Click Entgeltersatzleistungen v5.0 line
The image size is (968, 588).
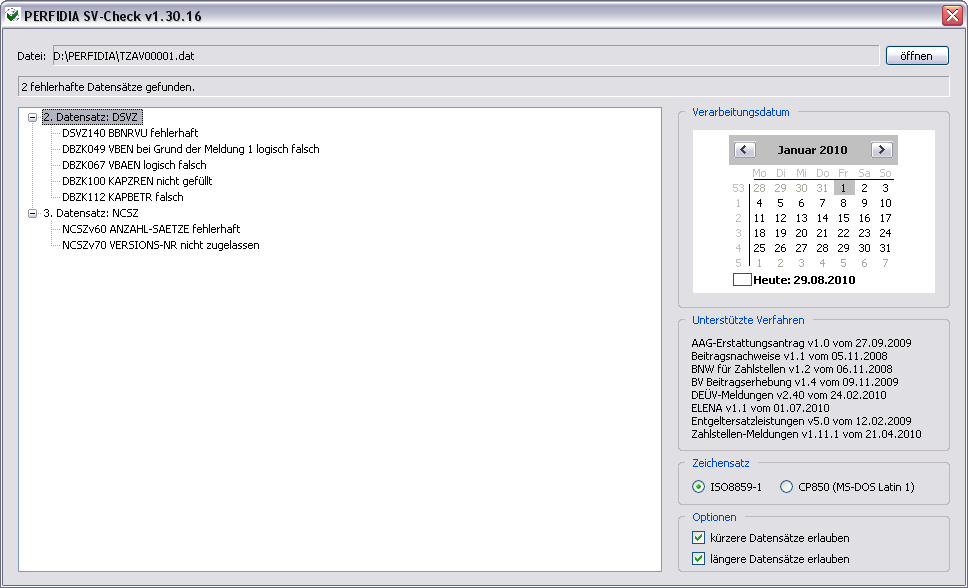click(x=801, y=421)
